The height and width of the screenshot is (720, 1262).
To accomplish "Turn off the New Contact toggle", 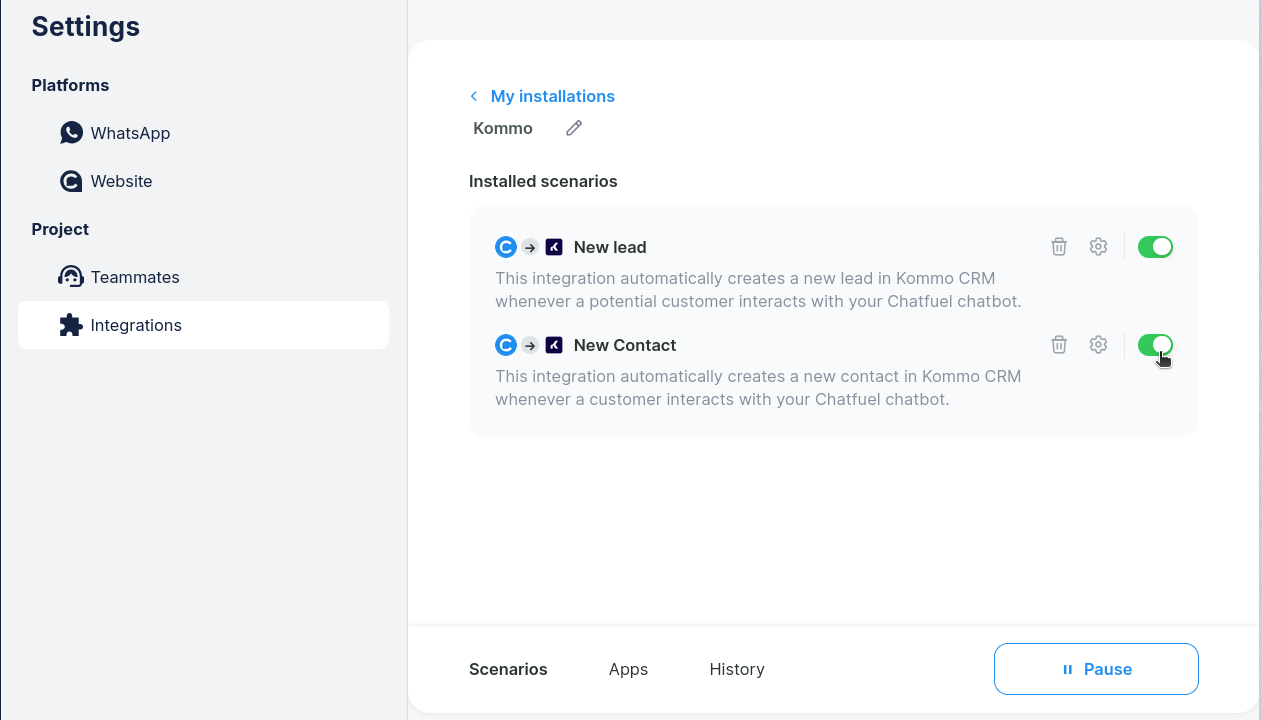I will point(1155,345).
